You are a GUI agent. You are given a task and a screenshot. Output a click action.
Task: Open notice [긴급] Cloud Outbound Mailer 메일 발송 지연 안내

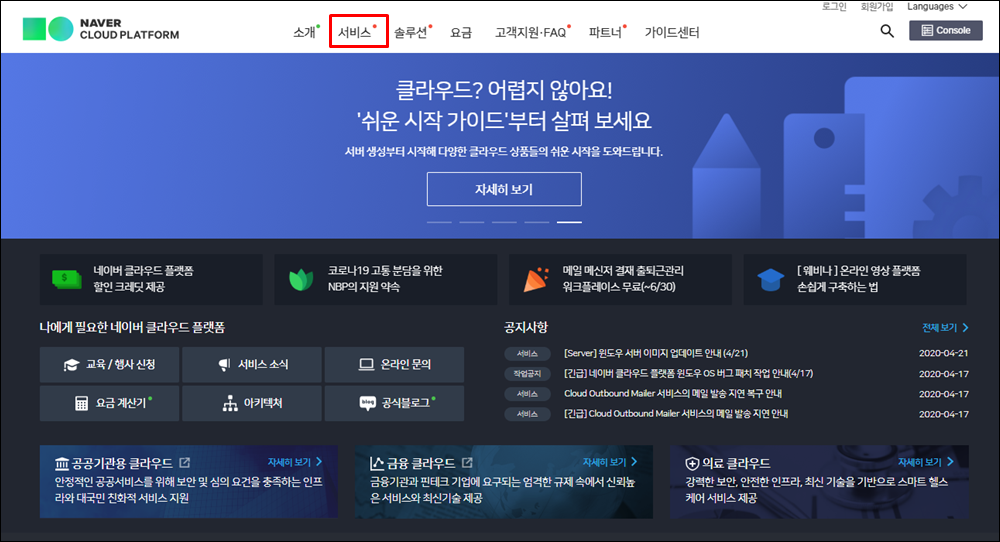click(x=676, y=414)
